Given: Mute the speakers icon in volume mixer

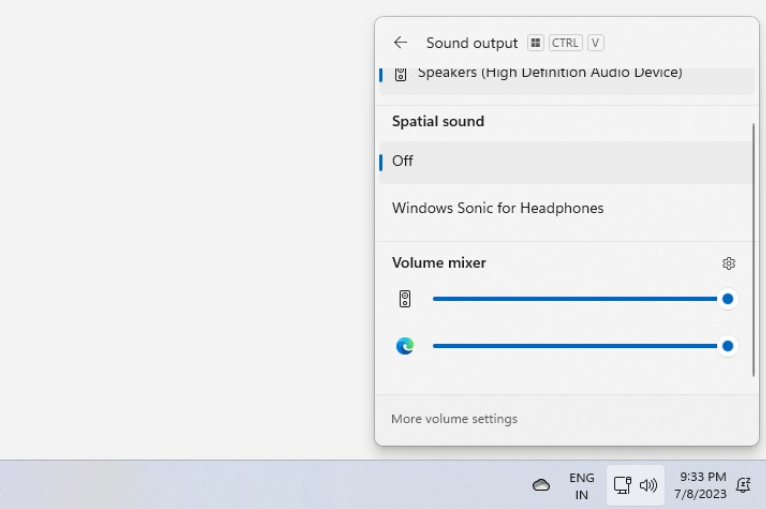Looking at the screenshot, I should point(405,299).
